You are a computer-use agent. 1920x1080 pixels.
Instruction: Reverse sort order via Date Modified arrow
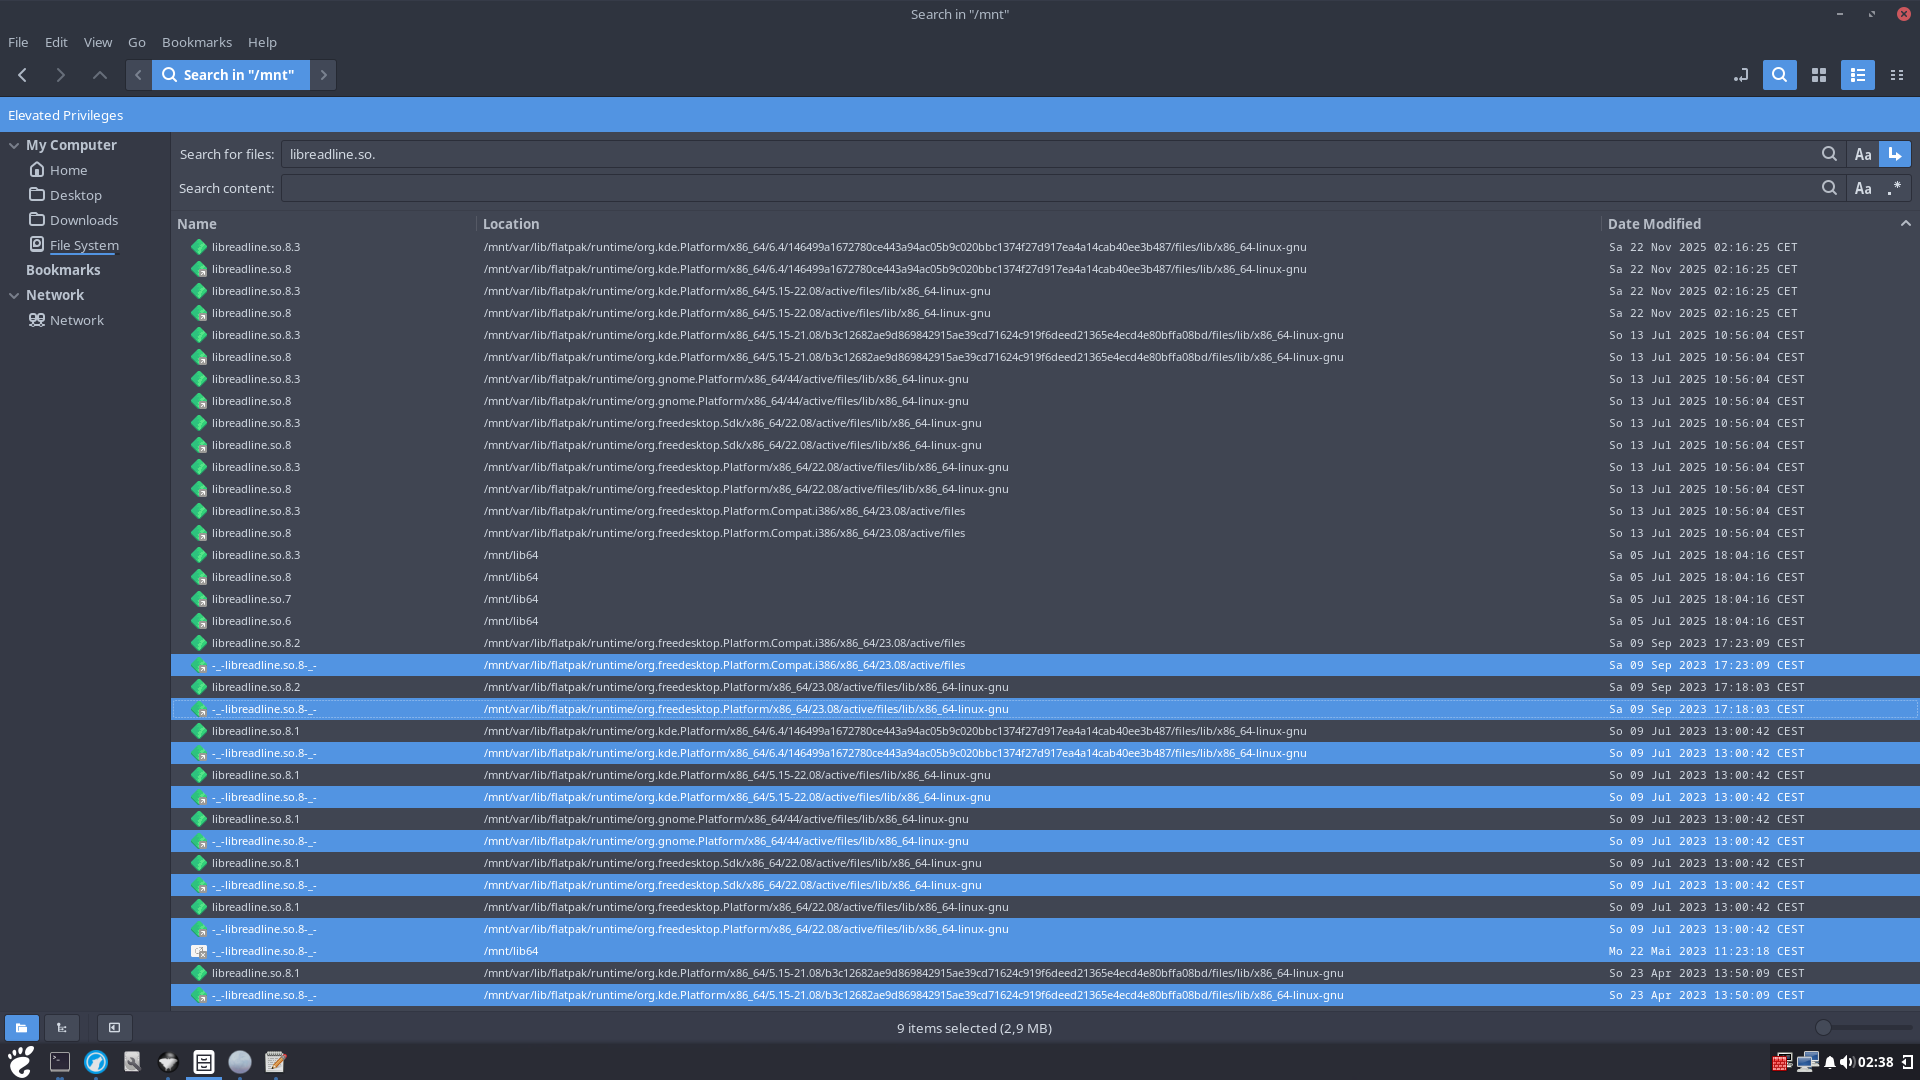(1905, 224)
